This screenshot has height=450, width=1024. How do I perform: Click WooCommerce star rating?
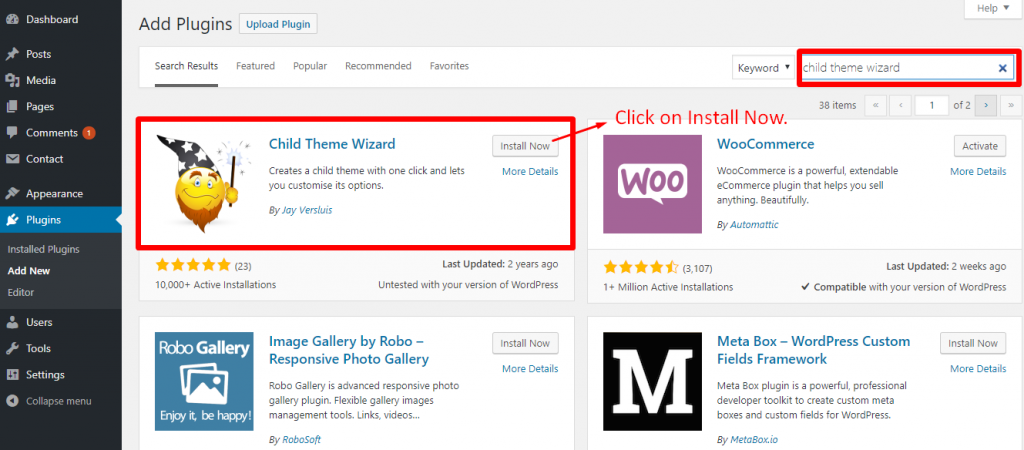[x=641, y=268]
